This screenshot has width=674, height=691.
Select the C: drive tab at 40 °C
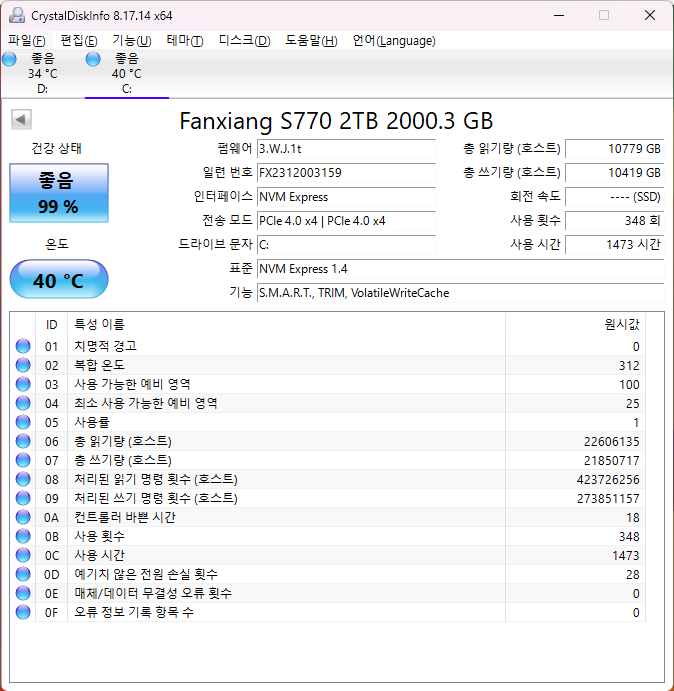click(127, 73)
